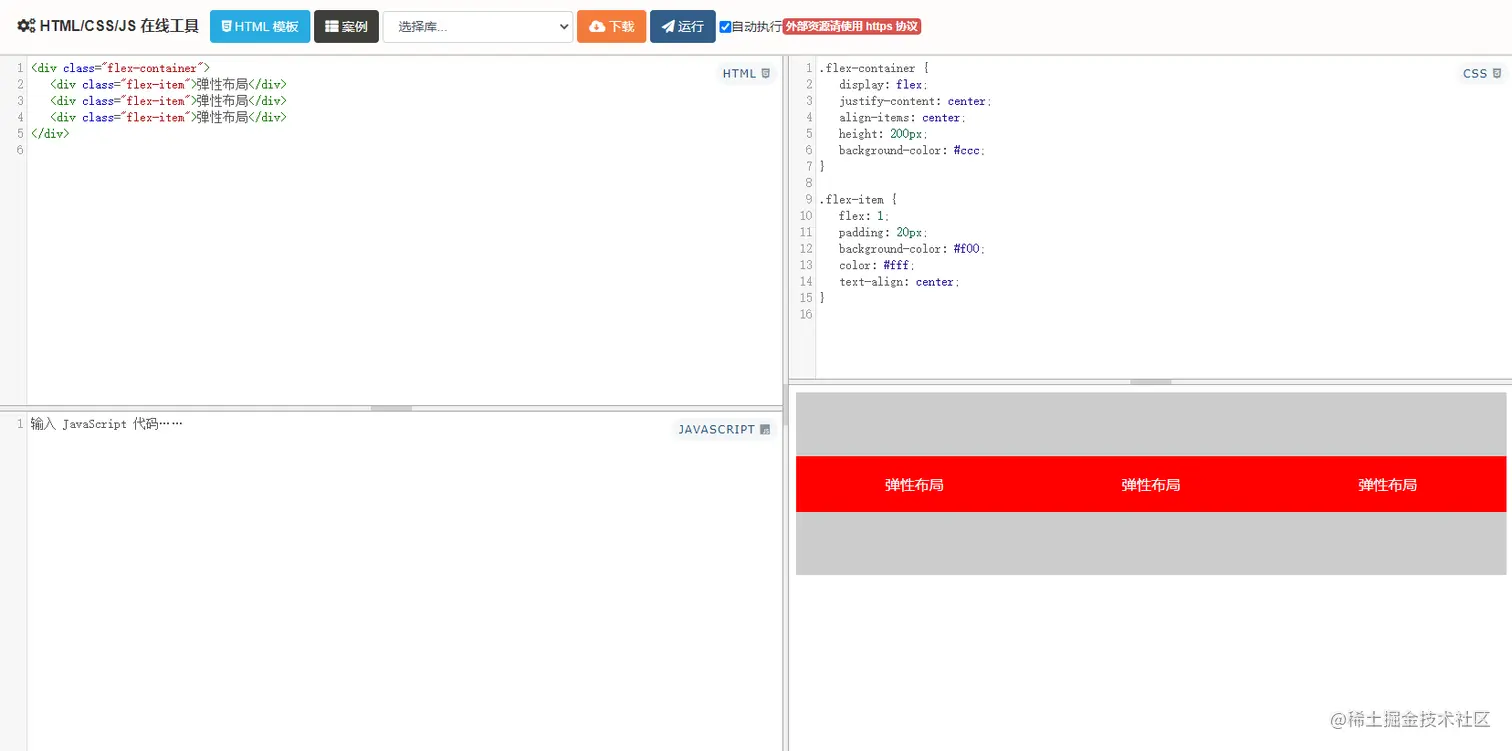Click the JAVASCRIPT panel label icon
This screenshot has width=1512, height=751.
tap(765, 430)
